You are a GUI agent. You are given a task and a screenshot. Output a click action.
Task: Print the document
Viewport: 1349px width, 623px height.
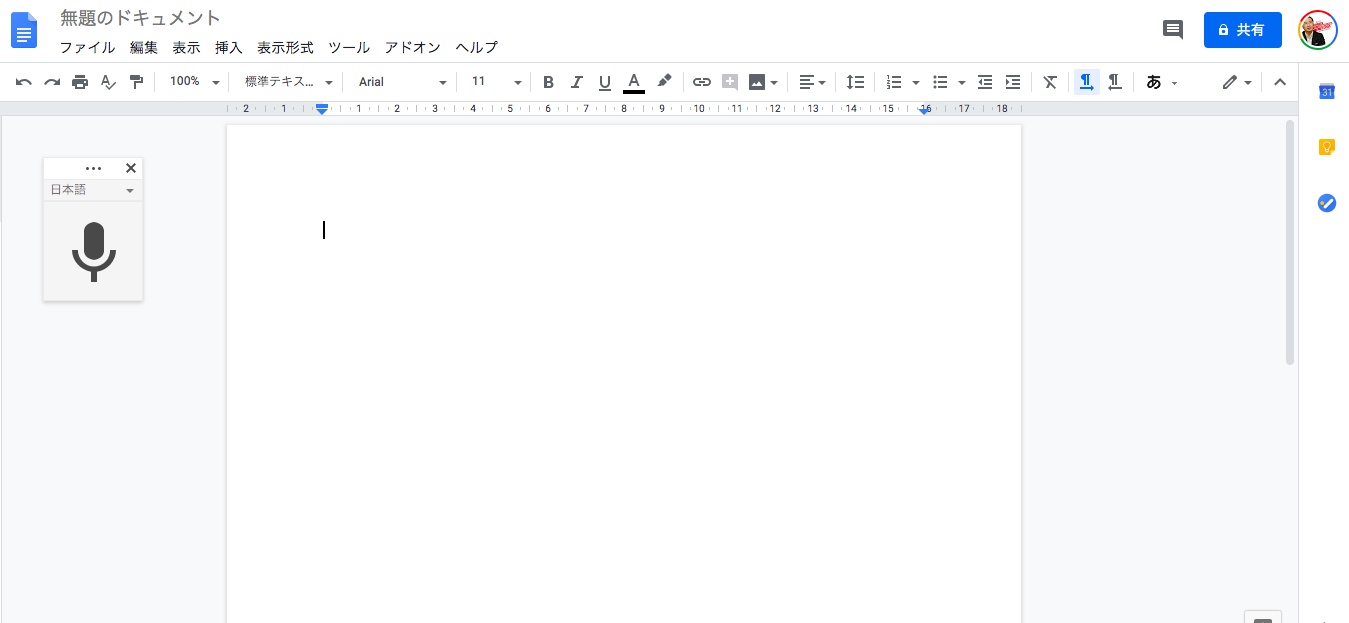point(80,82)
